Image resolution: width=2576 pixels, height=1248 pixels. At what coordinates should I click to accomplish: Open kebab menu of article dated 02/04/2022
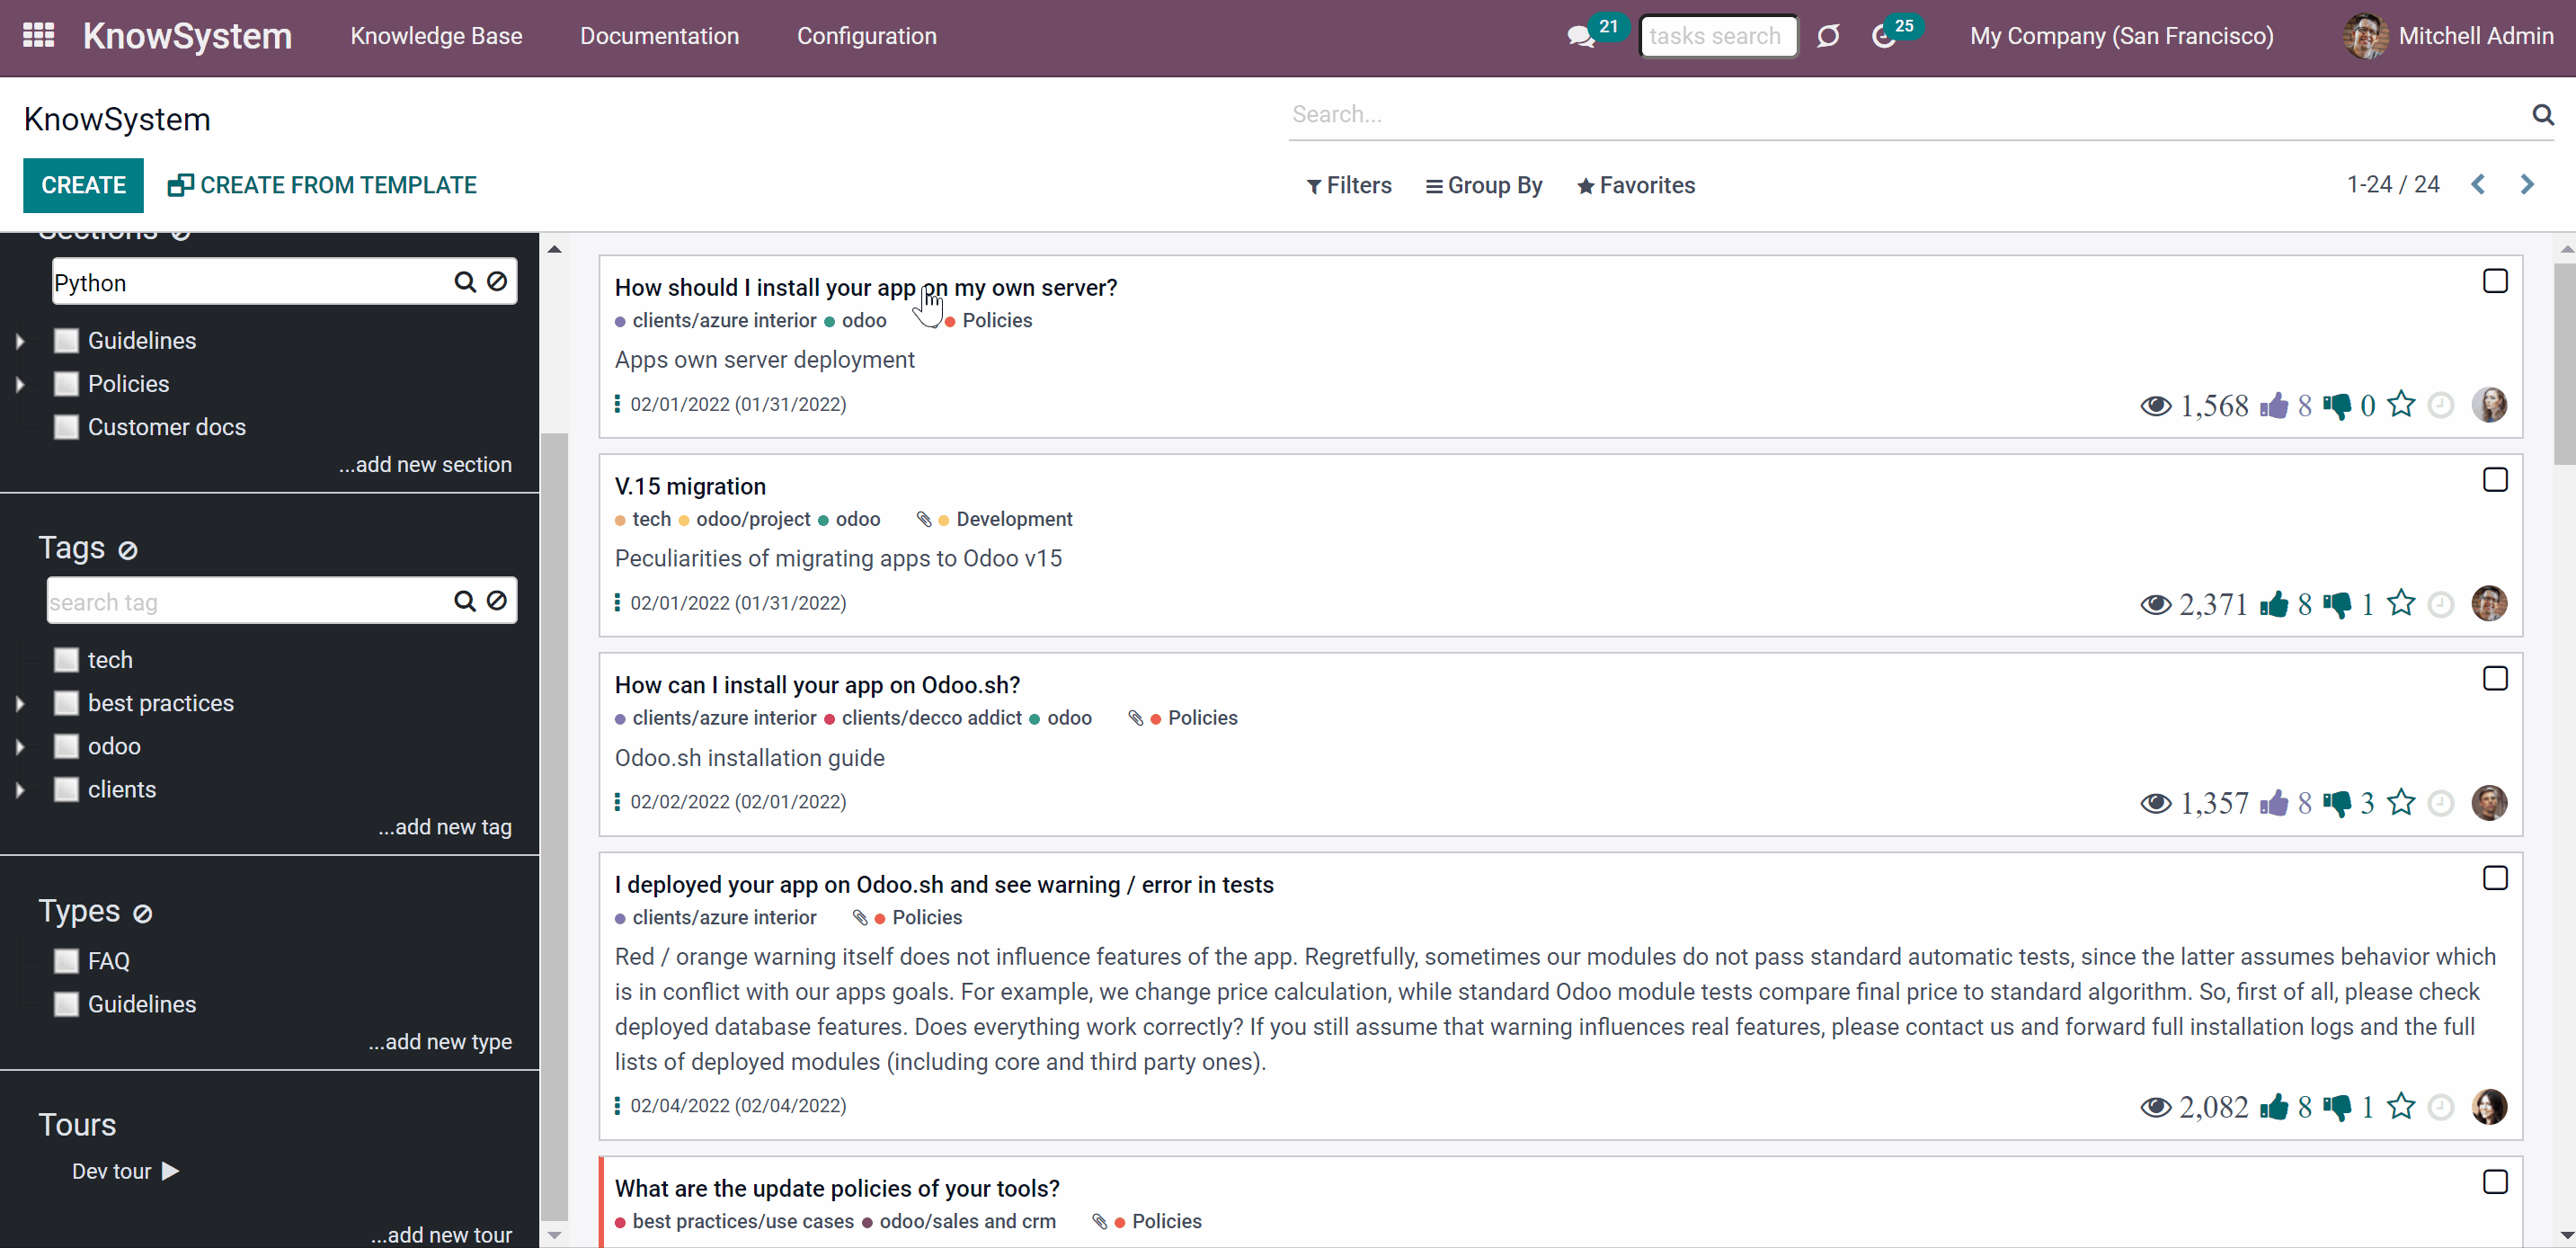pos(617,1106)
